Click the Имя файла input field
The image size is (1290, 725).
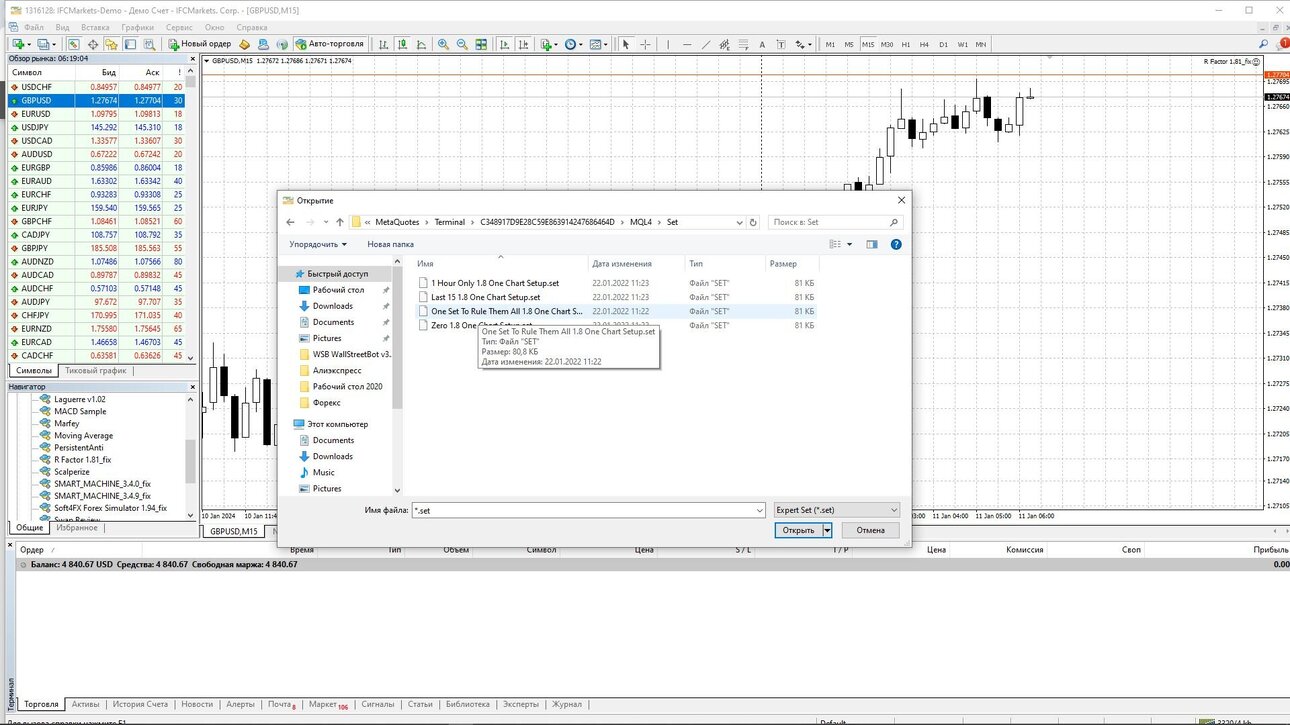coord(582,510)
